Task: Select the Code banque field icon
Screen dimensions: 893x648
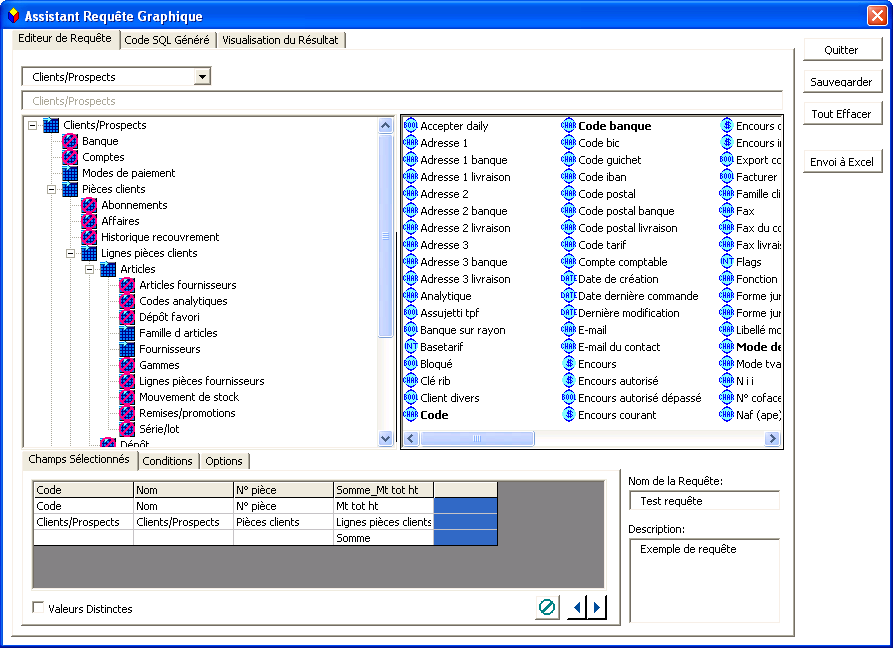Action: pos(568,126)
